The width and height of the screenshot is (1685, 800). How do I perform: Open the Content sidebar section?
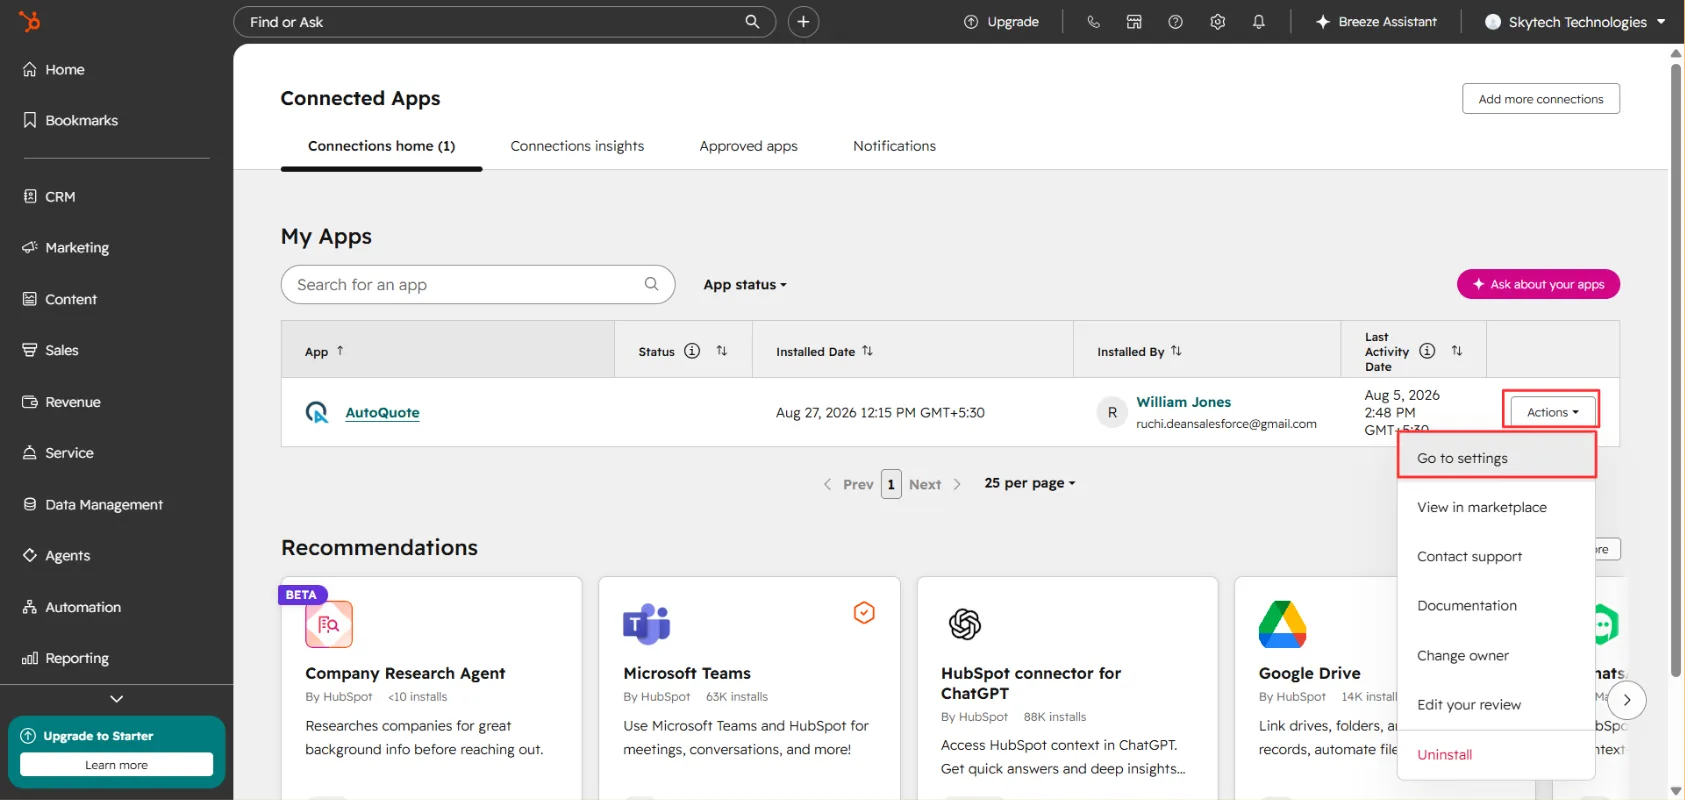click(x=60, y=299)
